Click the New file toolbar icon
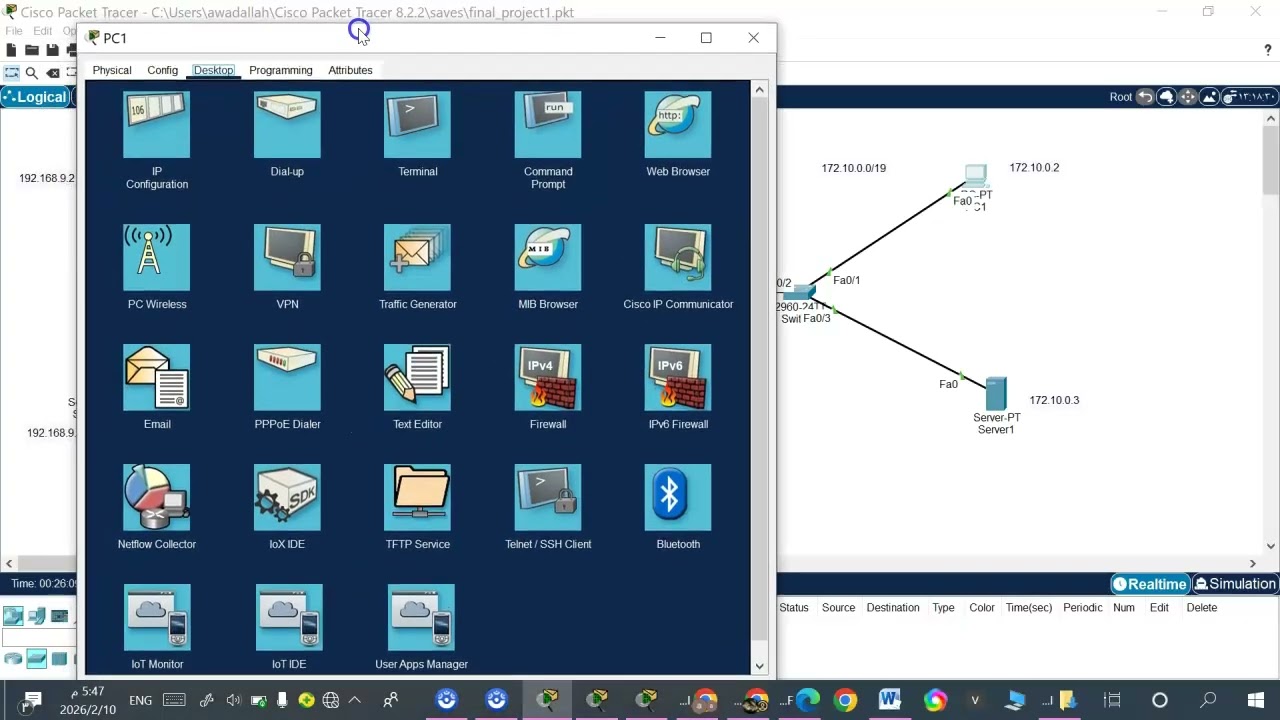 click(x=11, y=50)
